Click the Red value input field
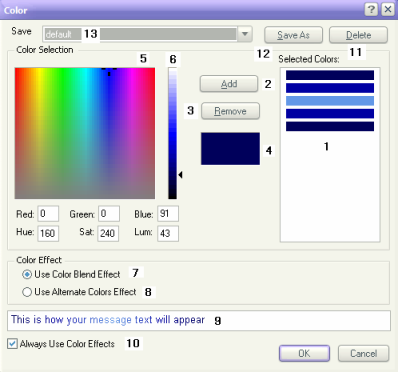398x372 pixels. [48, 214]
